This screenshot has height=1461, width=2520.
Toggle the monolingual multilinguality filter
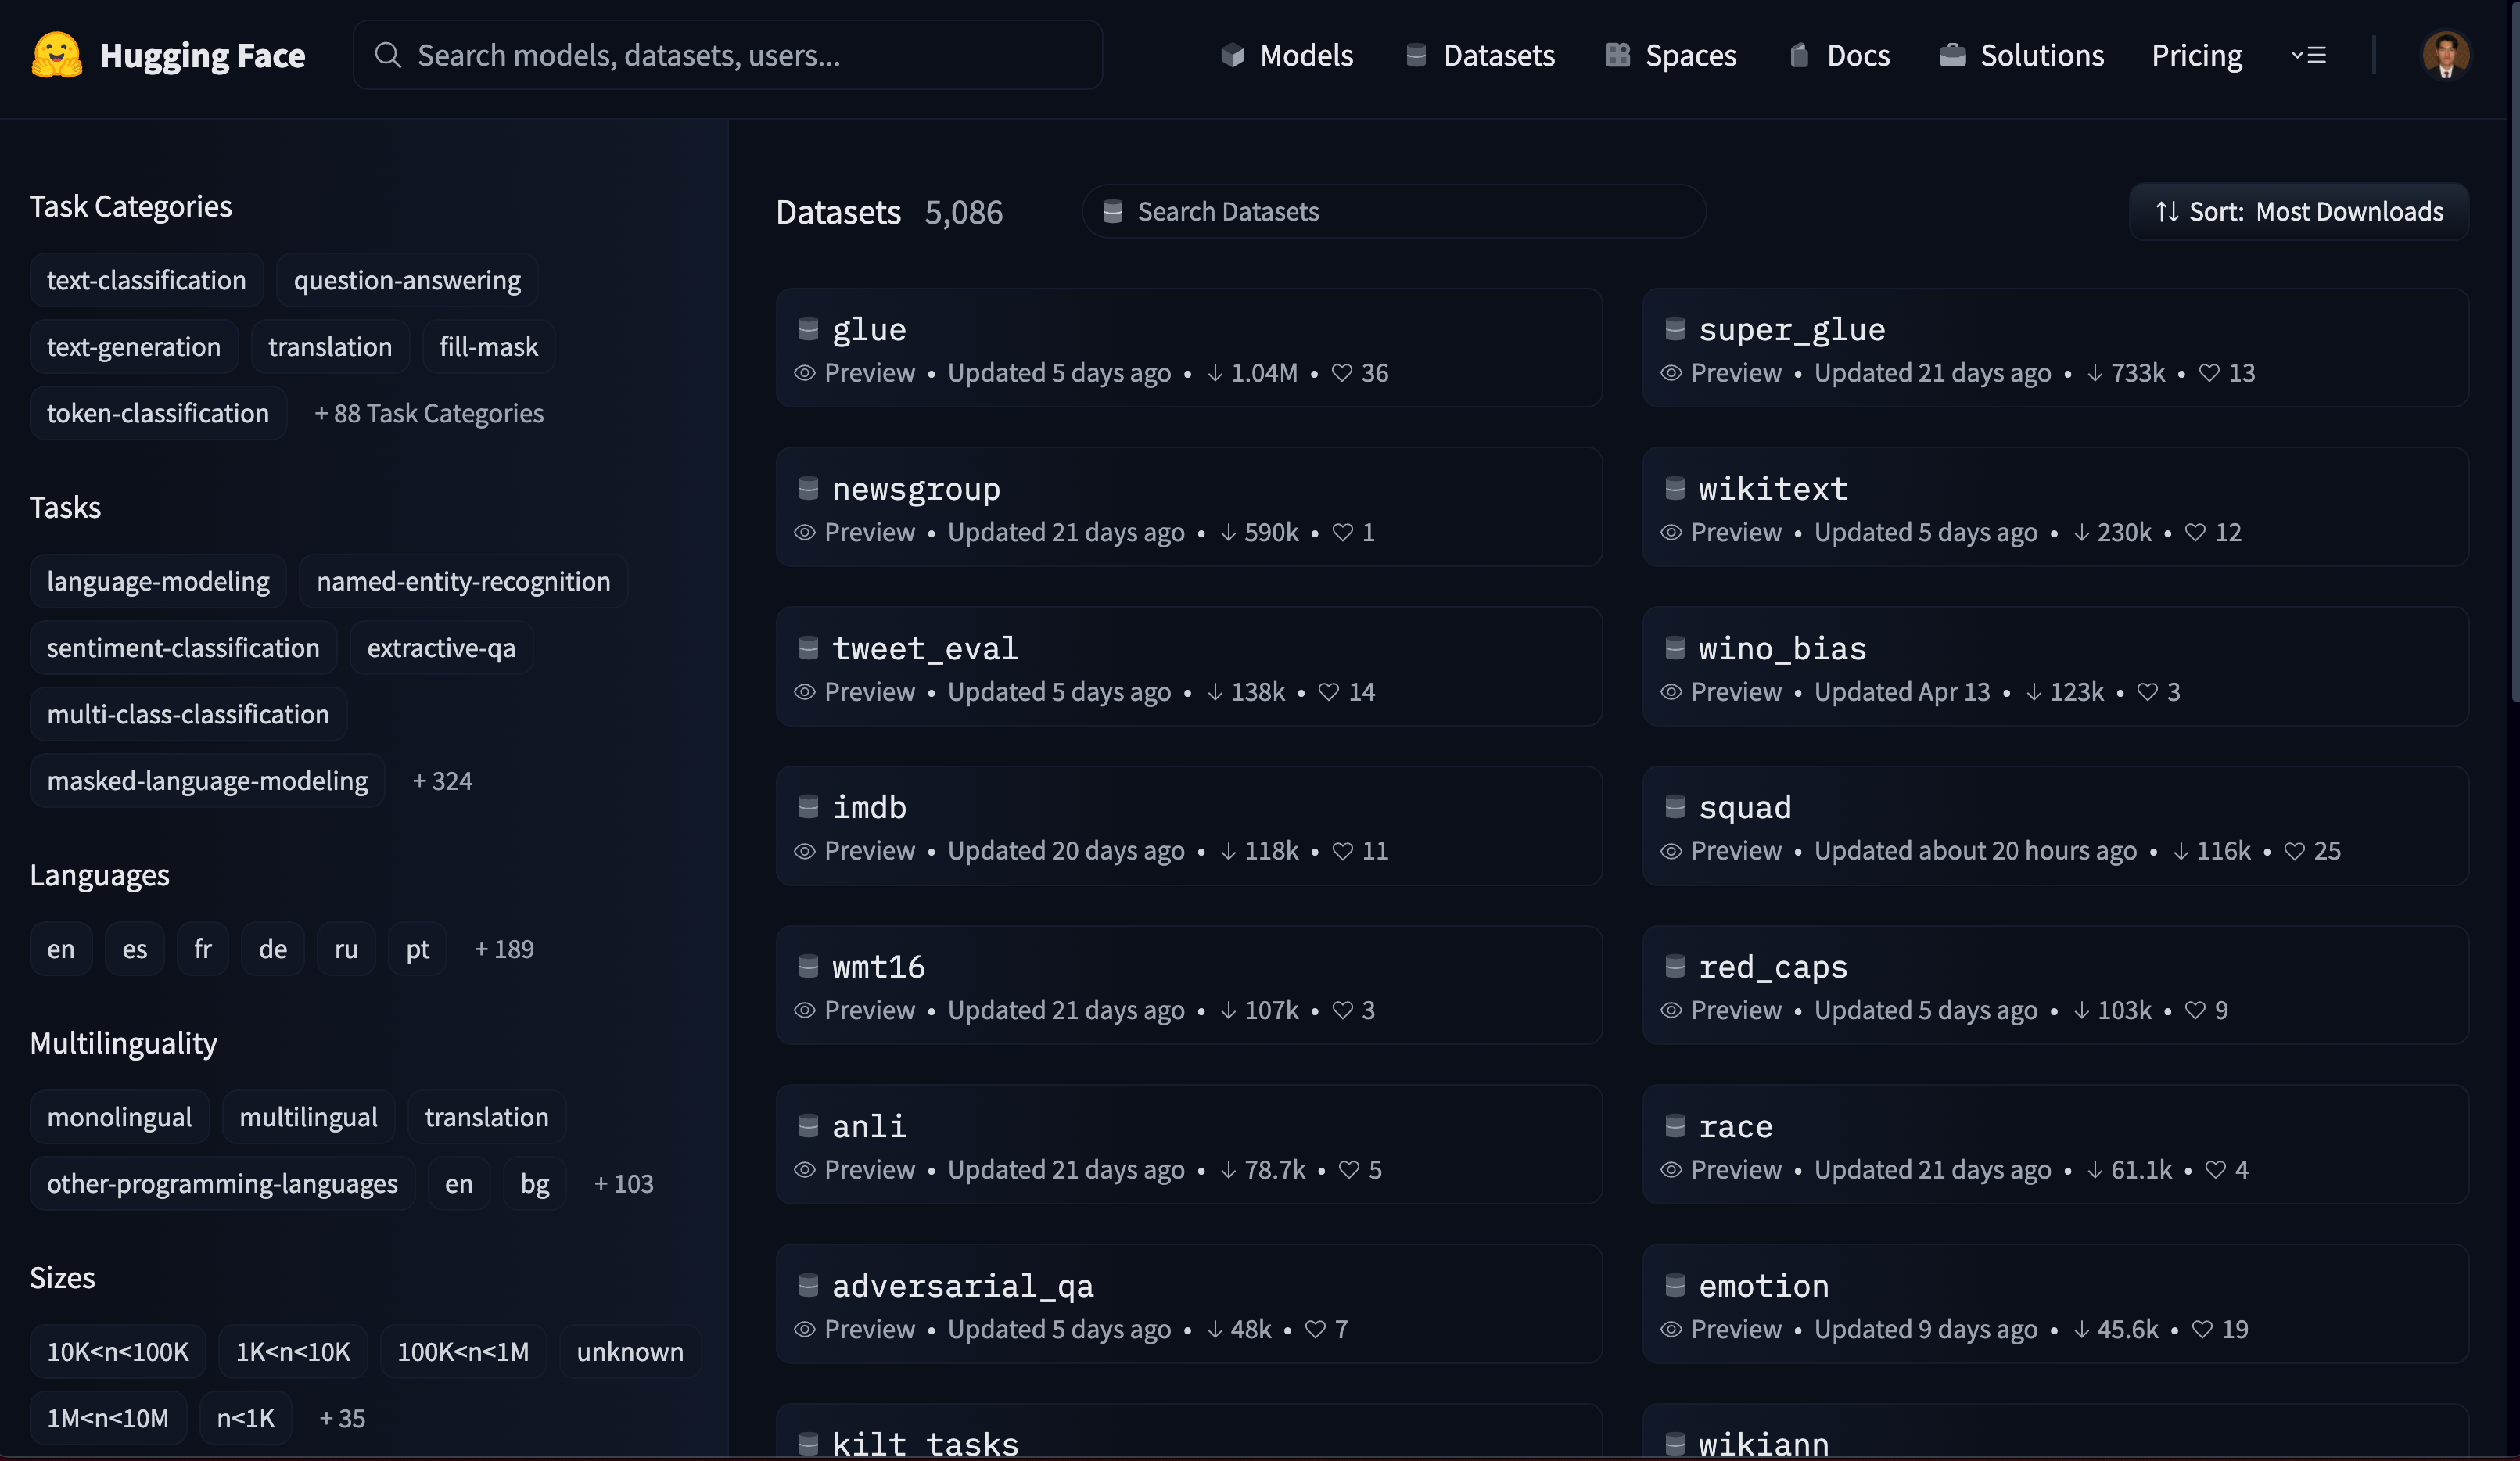(x=119, y=1117)
